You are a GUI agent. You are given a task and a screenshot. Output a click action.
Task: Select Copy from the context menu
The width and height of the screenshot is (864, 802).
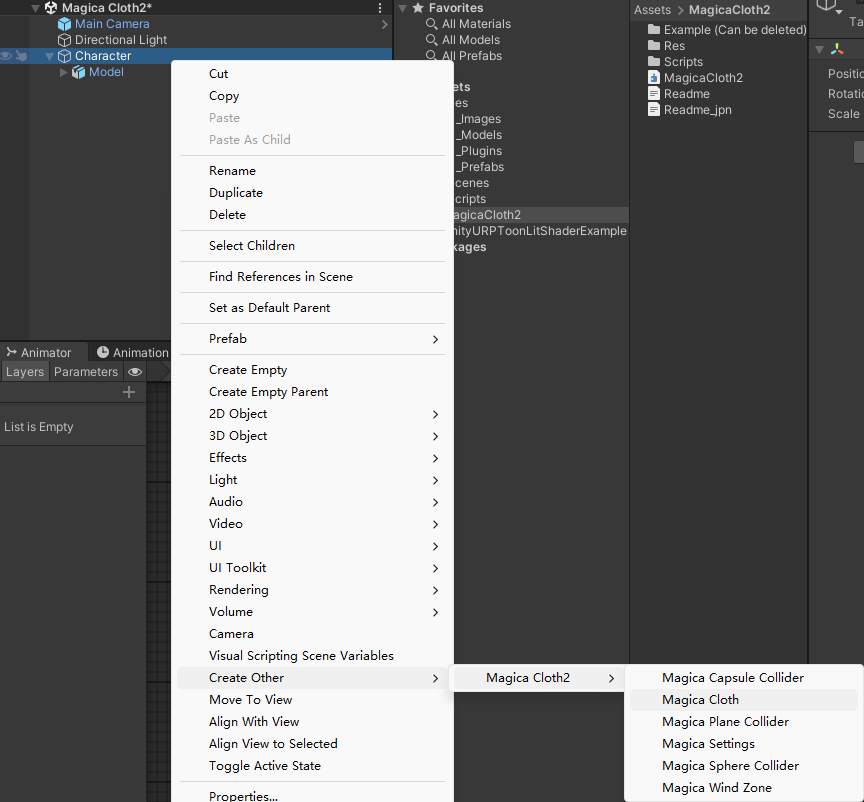point(312,96)
